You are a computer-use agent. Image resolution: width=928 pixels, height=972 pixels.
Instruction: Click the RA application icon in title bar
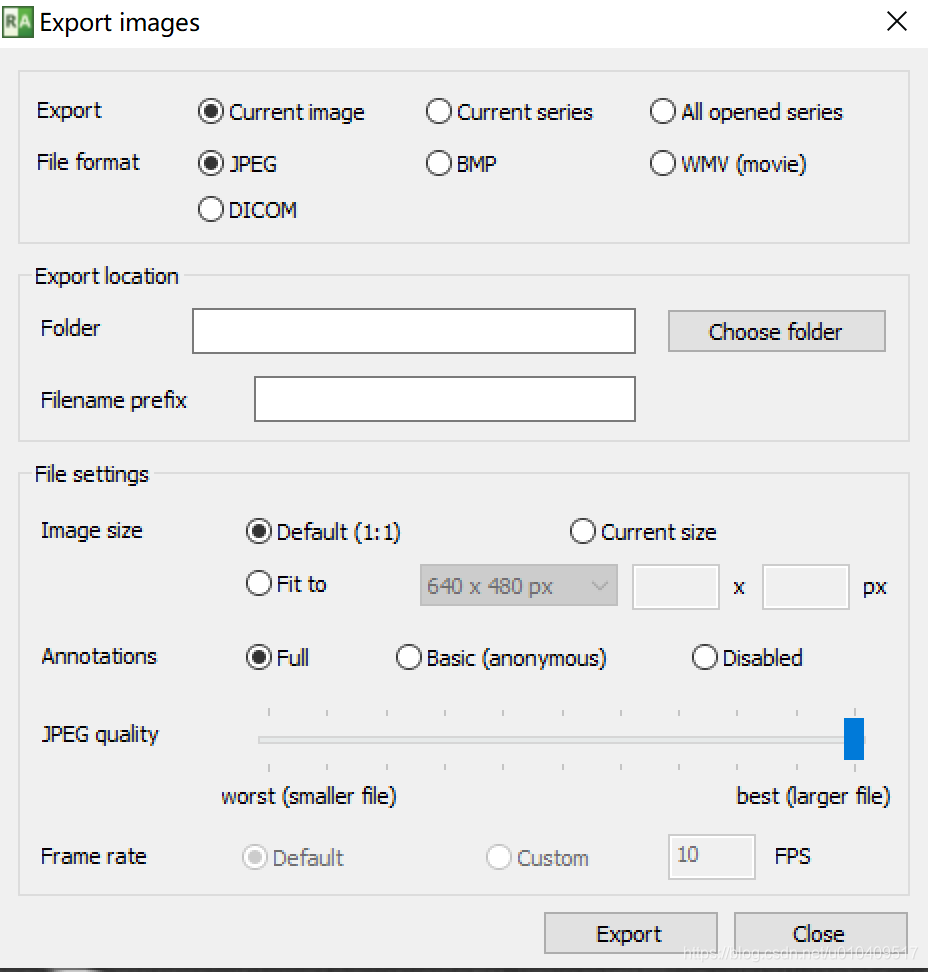point(17,22)
